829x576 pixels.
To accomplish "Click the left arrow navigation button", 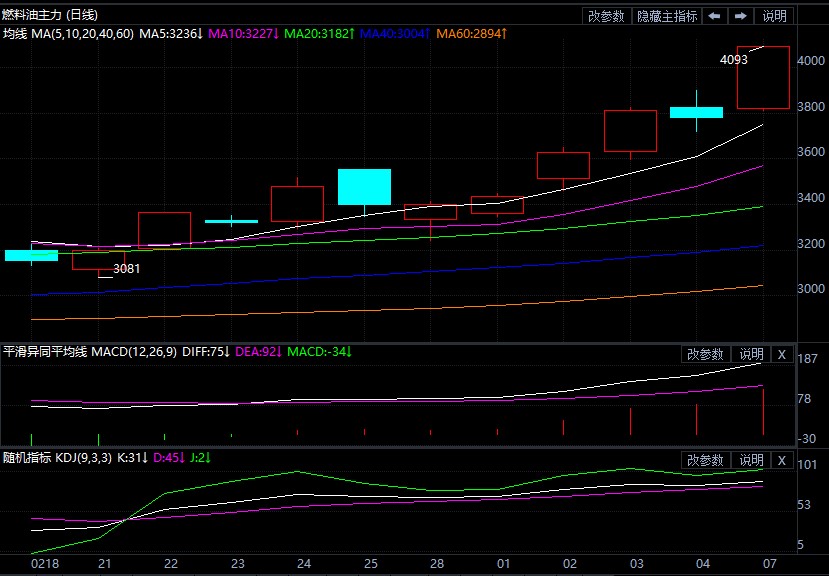I will point(714,16).
